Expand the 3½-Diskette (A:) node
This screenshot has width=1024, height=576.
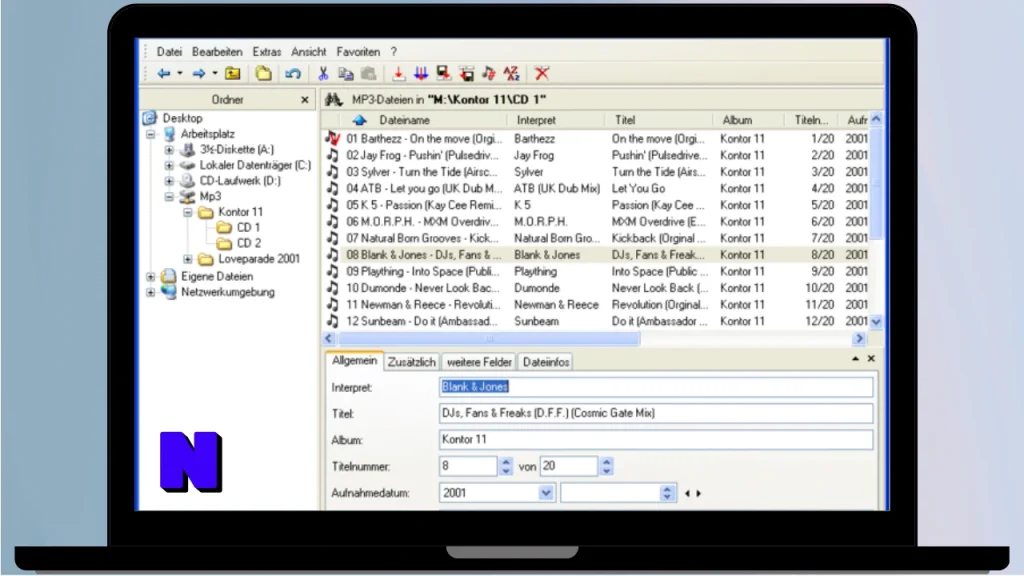[x=169, y=150]
